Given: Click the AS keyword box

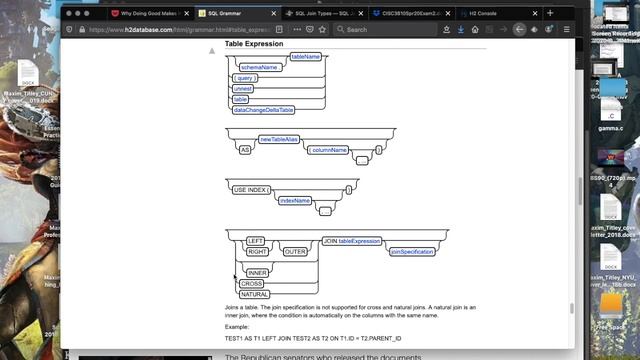Looking at the screenshot, I should [245, 150].
